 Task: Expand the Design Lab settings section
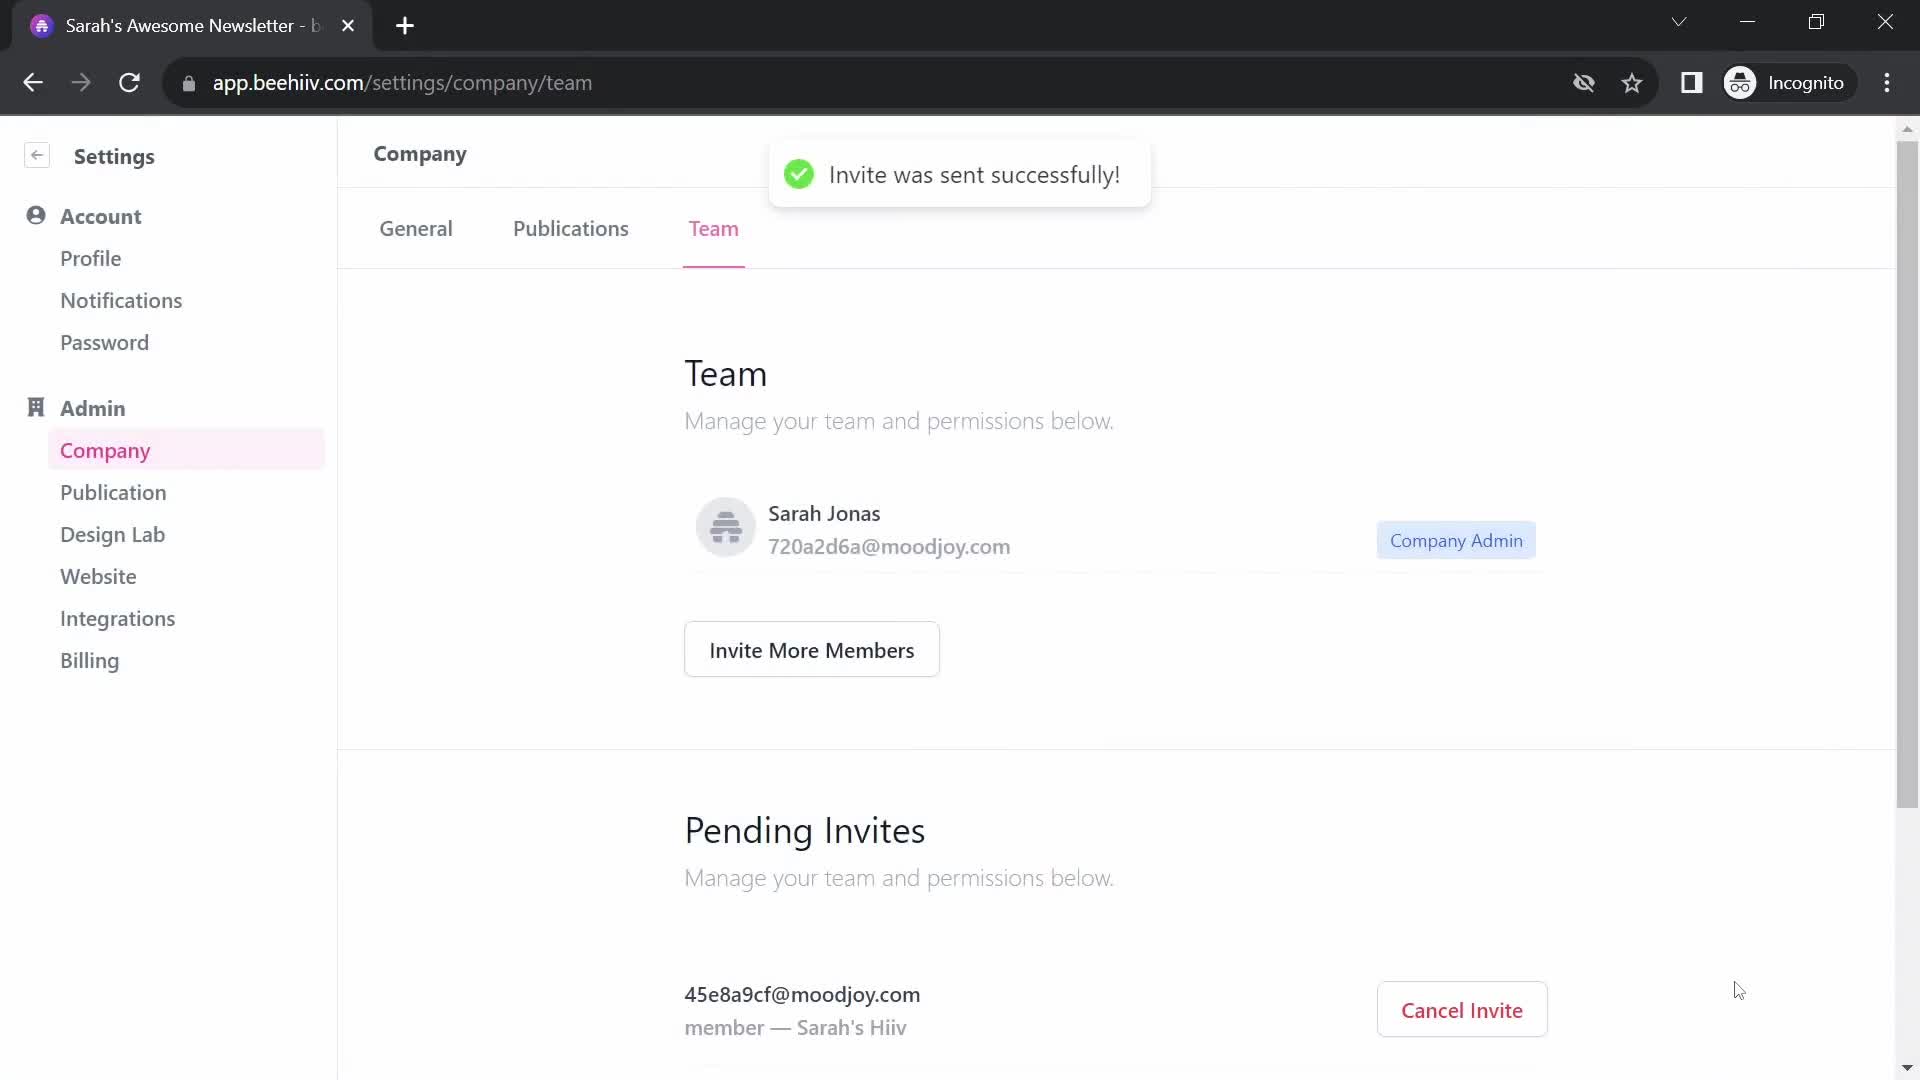(112, 534)
